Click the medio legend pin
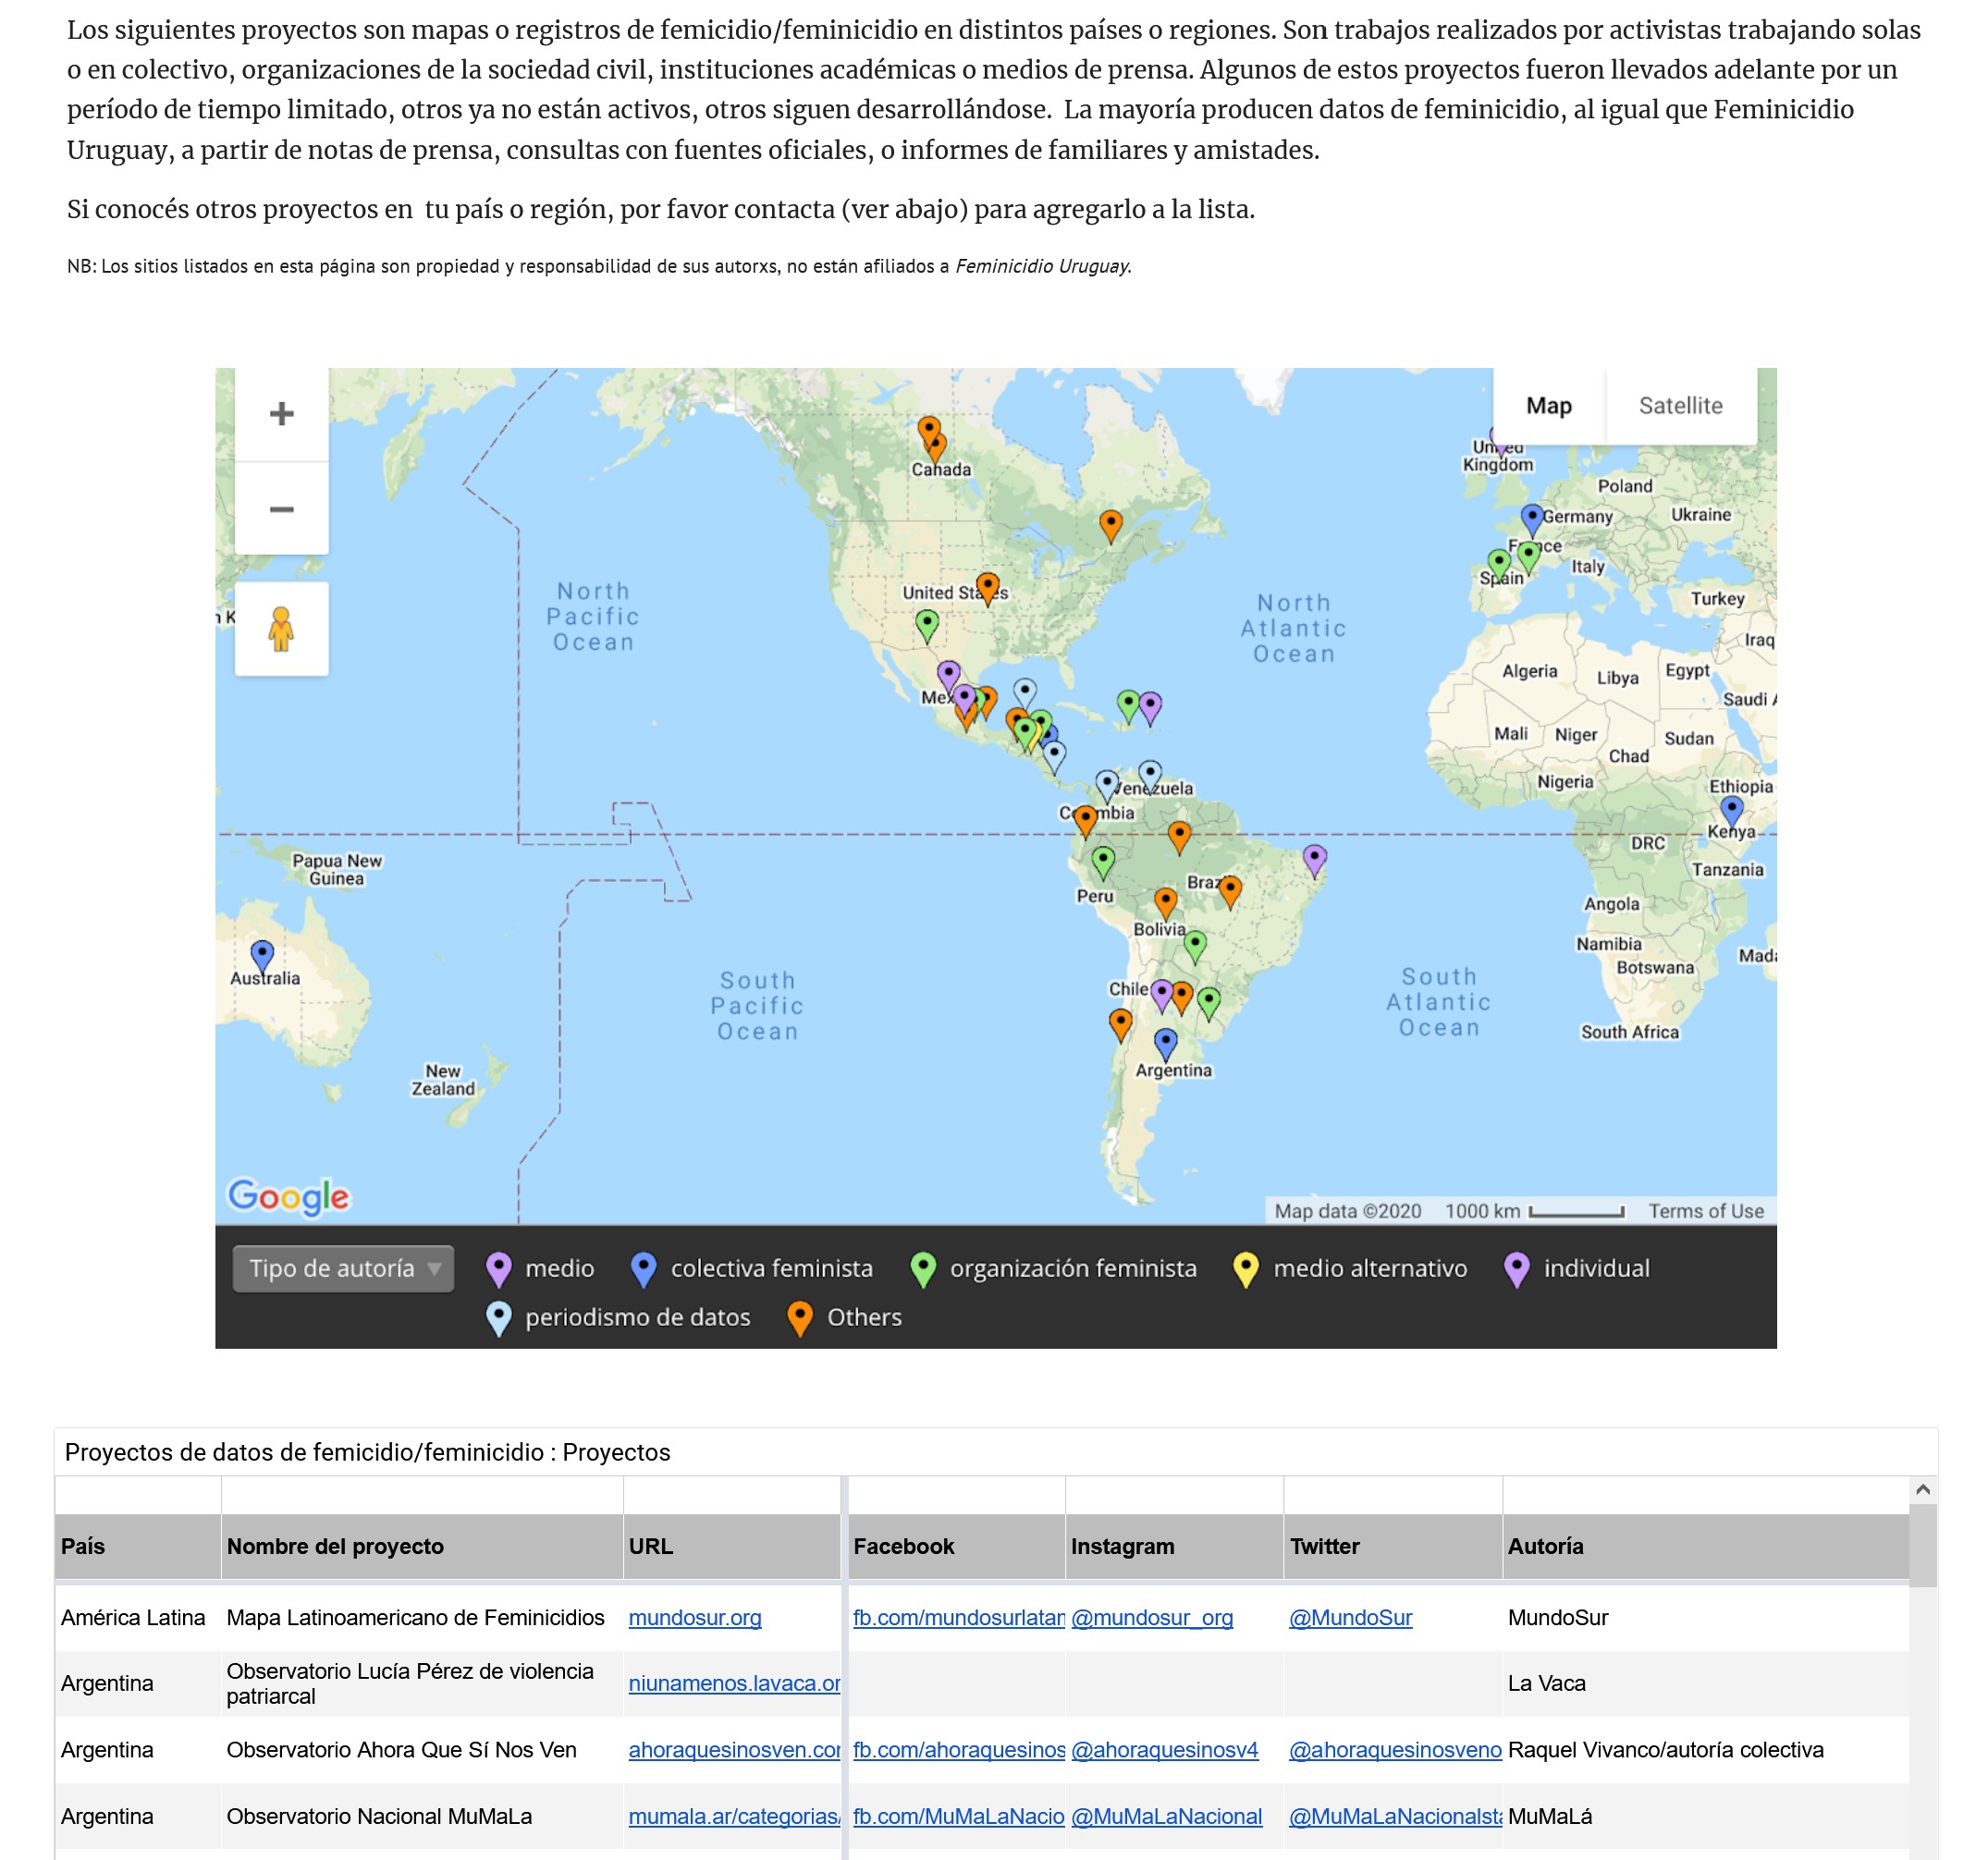 [x=499, y=1270]
